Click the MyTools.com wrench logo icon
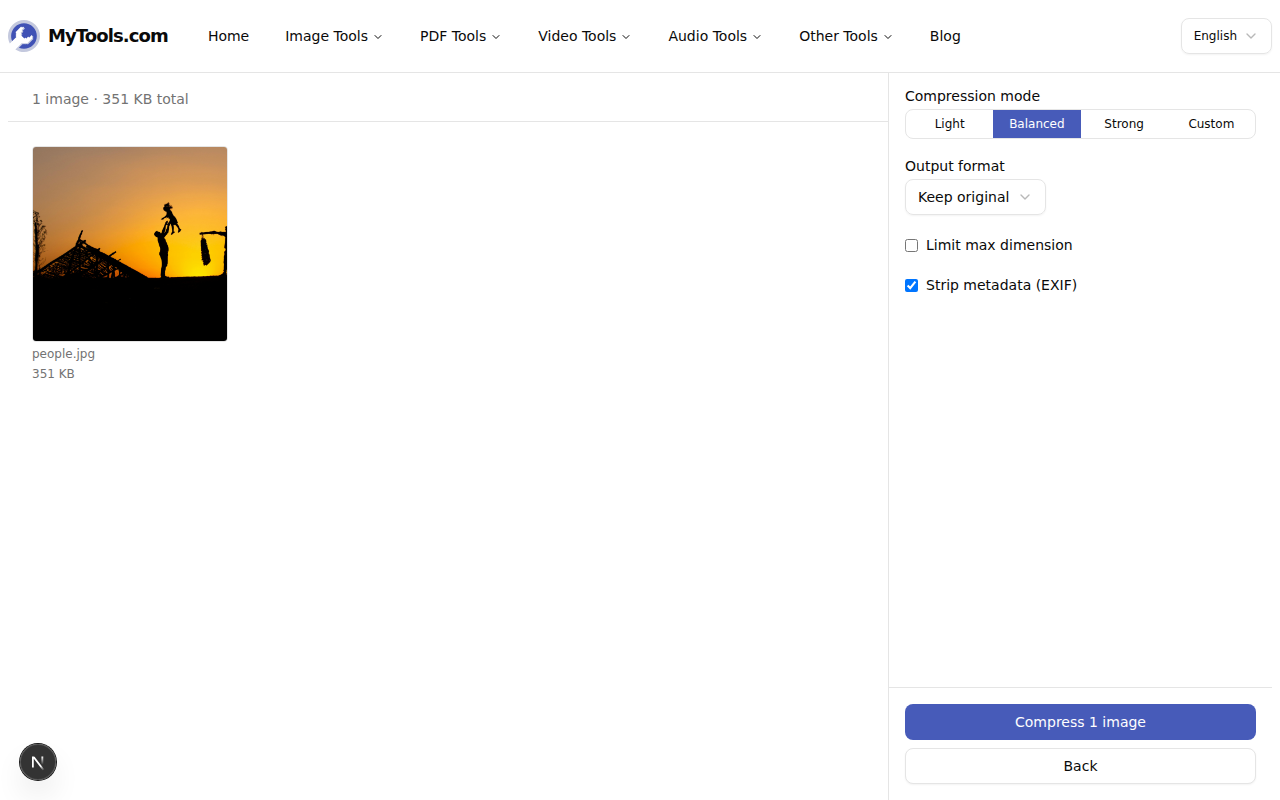 pyautogui.click(x=24, y=36)
